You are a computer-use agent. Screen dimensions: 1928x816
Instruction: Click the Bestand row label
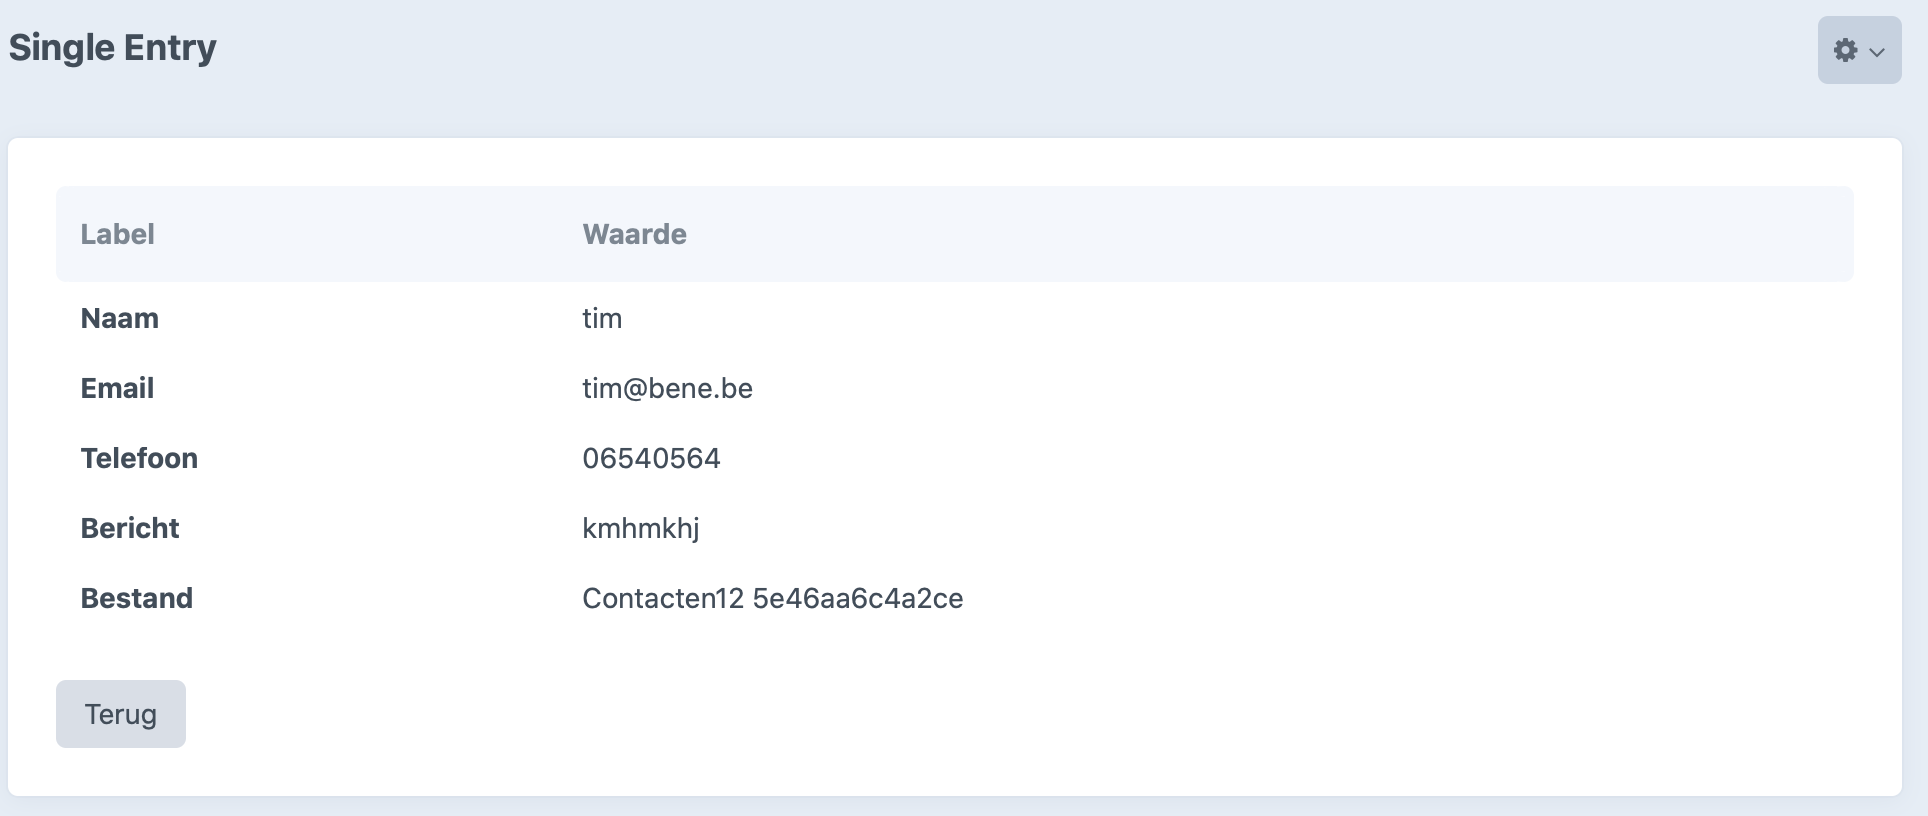pos(136,598)
